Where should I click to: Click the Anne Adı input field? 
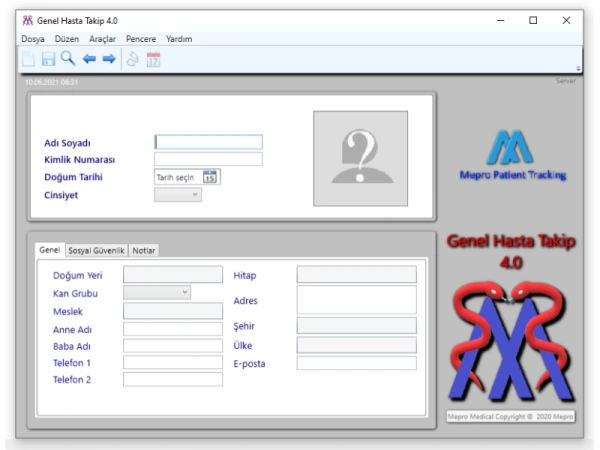[x=173, y=329]
